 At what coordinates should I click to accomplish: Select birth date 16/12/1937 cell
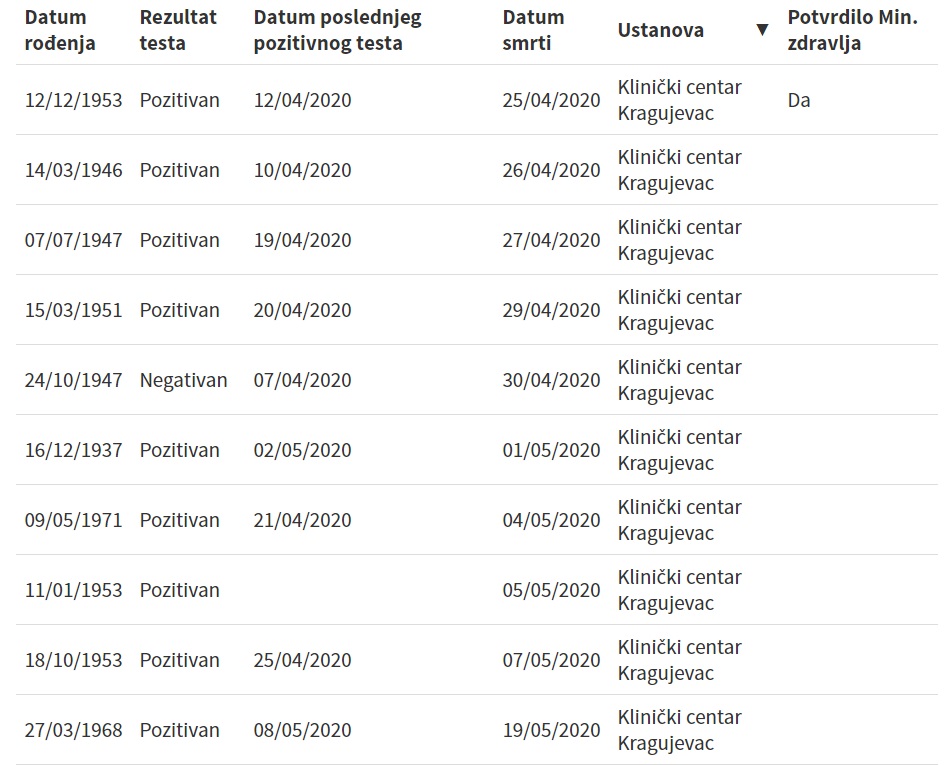[74, 450]
